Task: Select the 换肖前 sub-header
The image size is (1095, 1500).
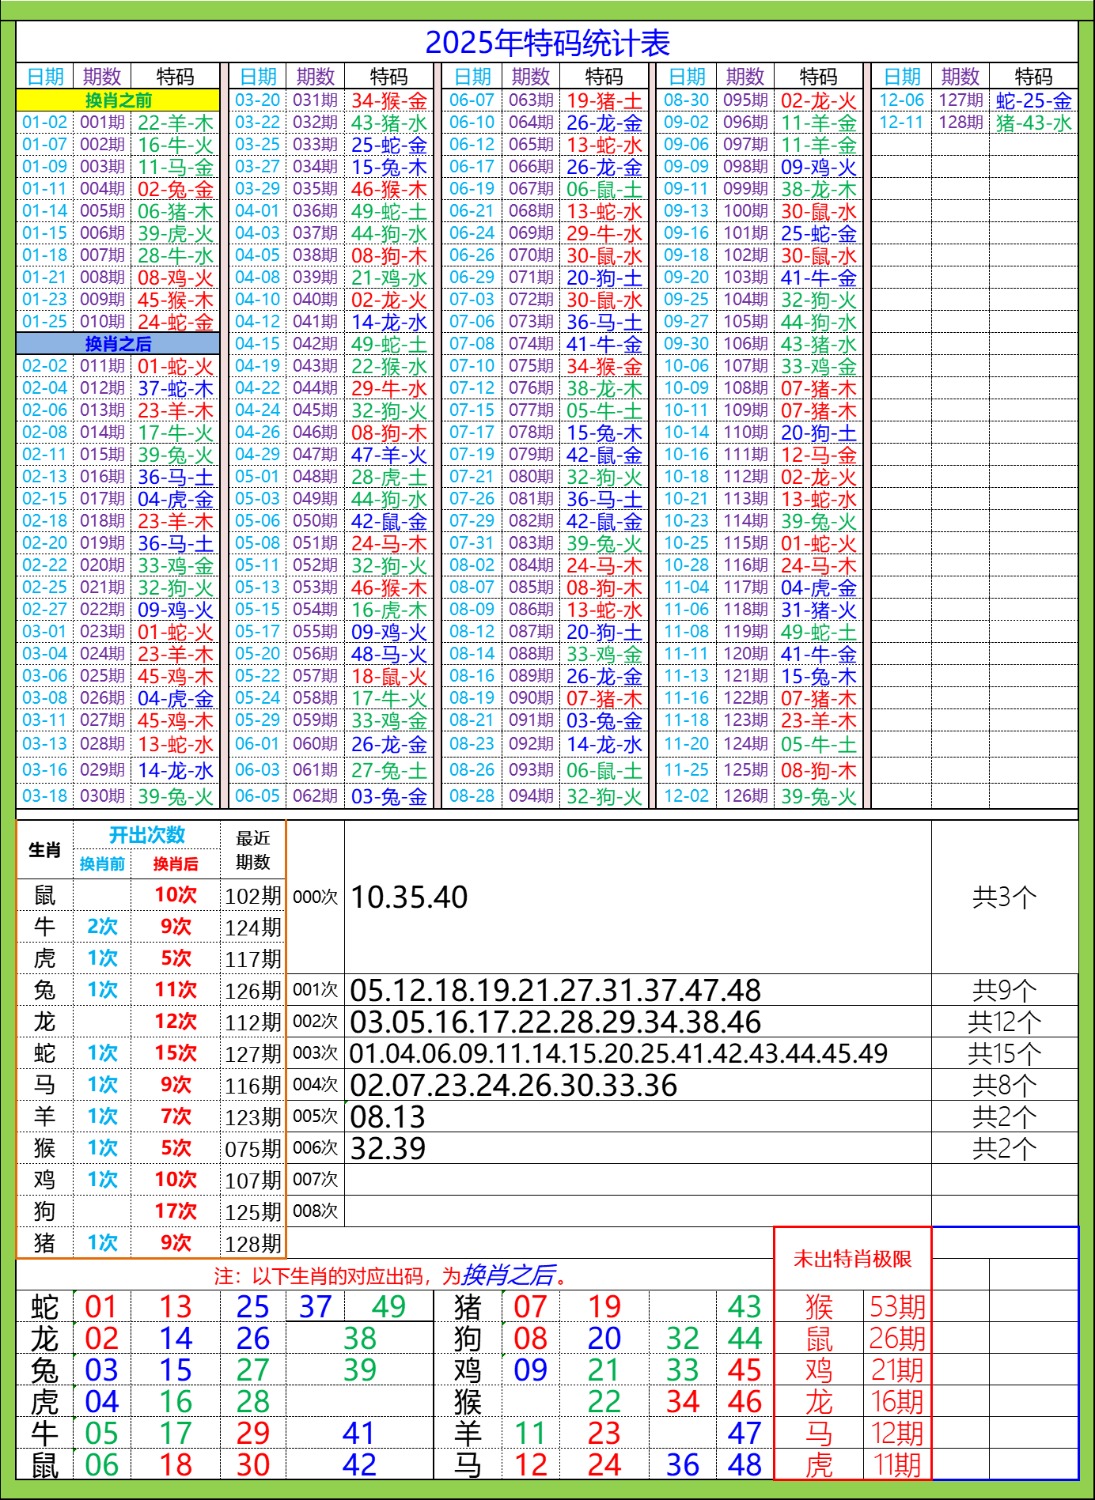Action: coord(102,864)
